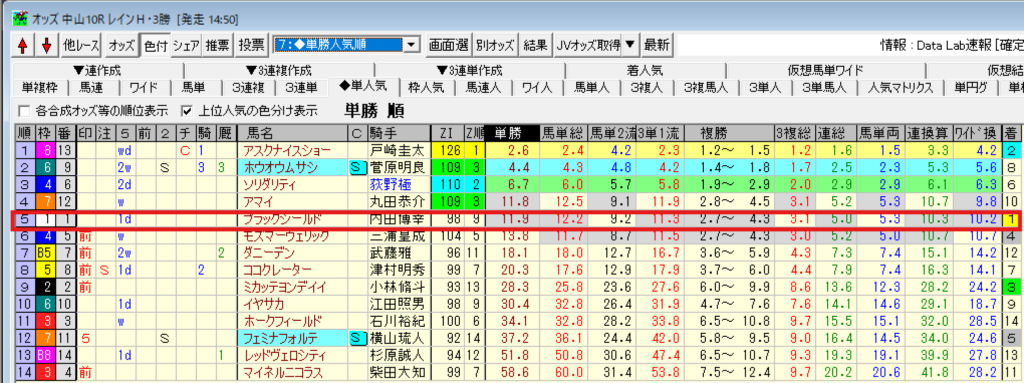Click the S badge beside フェミナフォルテ
Screen dimensions: 1024x383
point(357,338)
